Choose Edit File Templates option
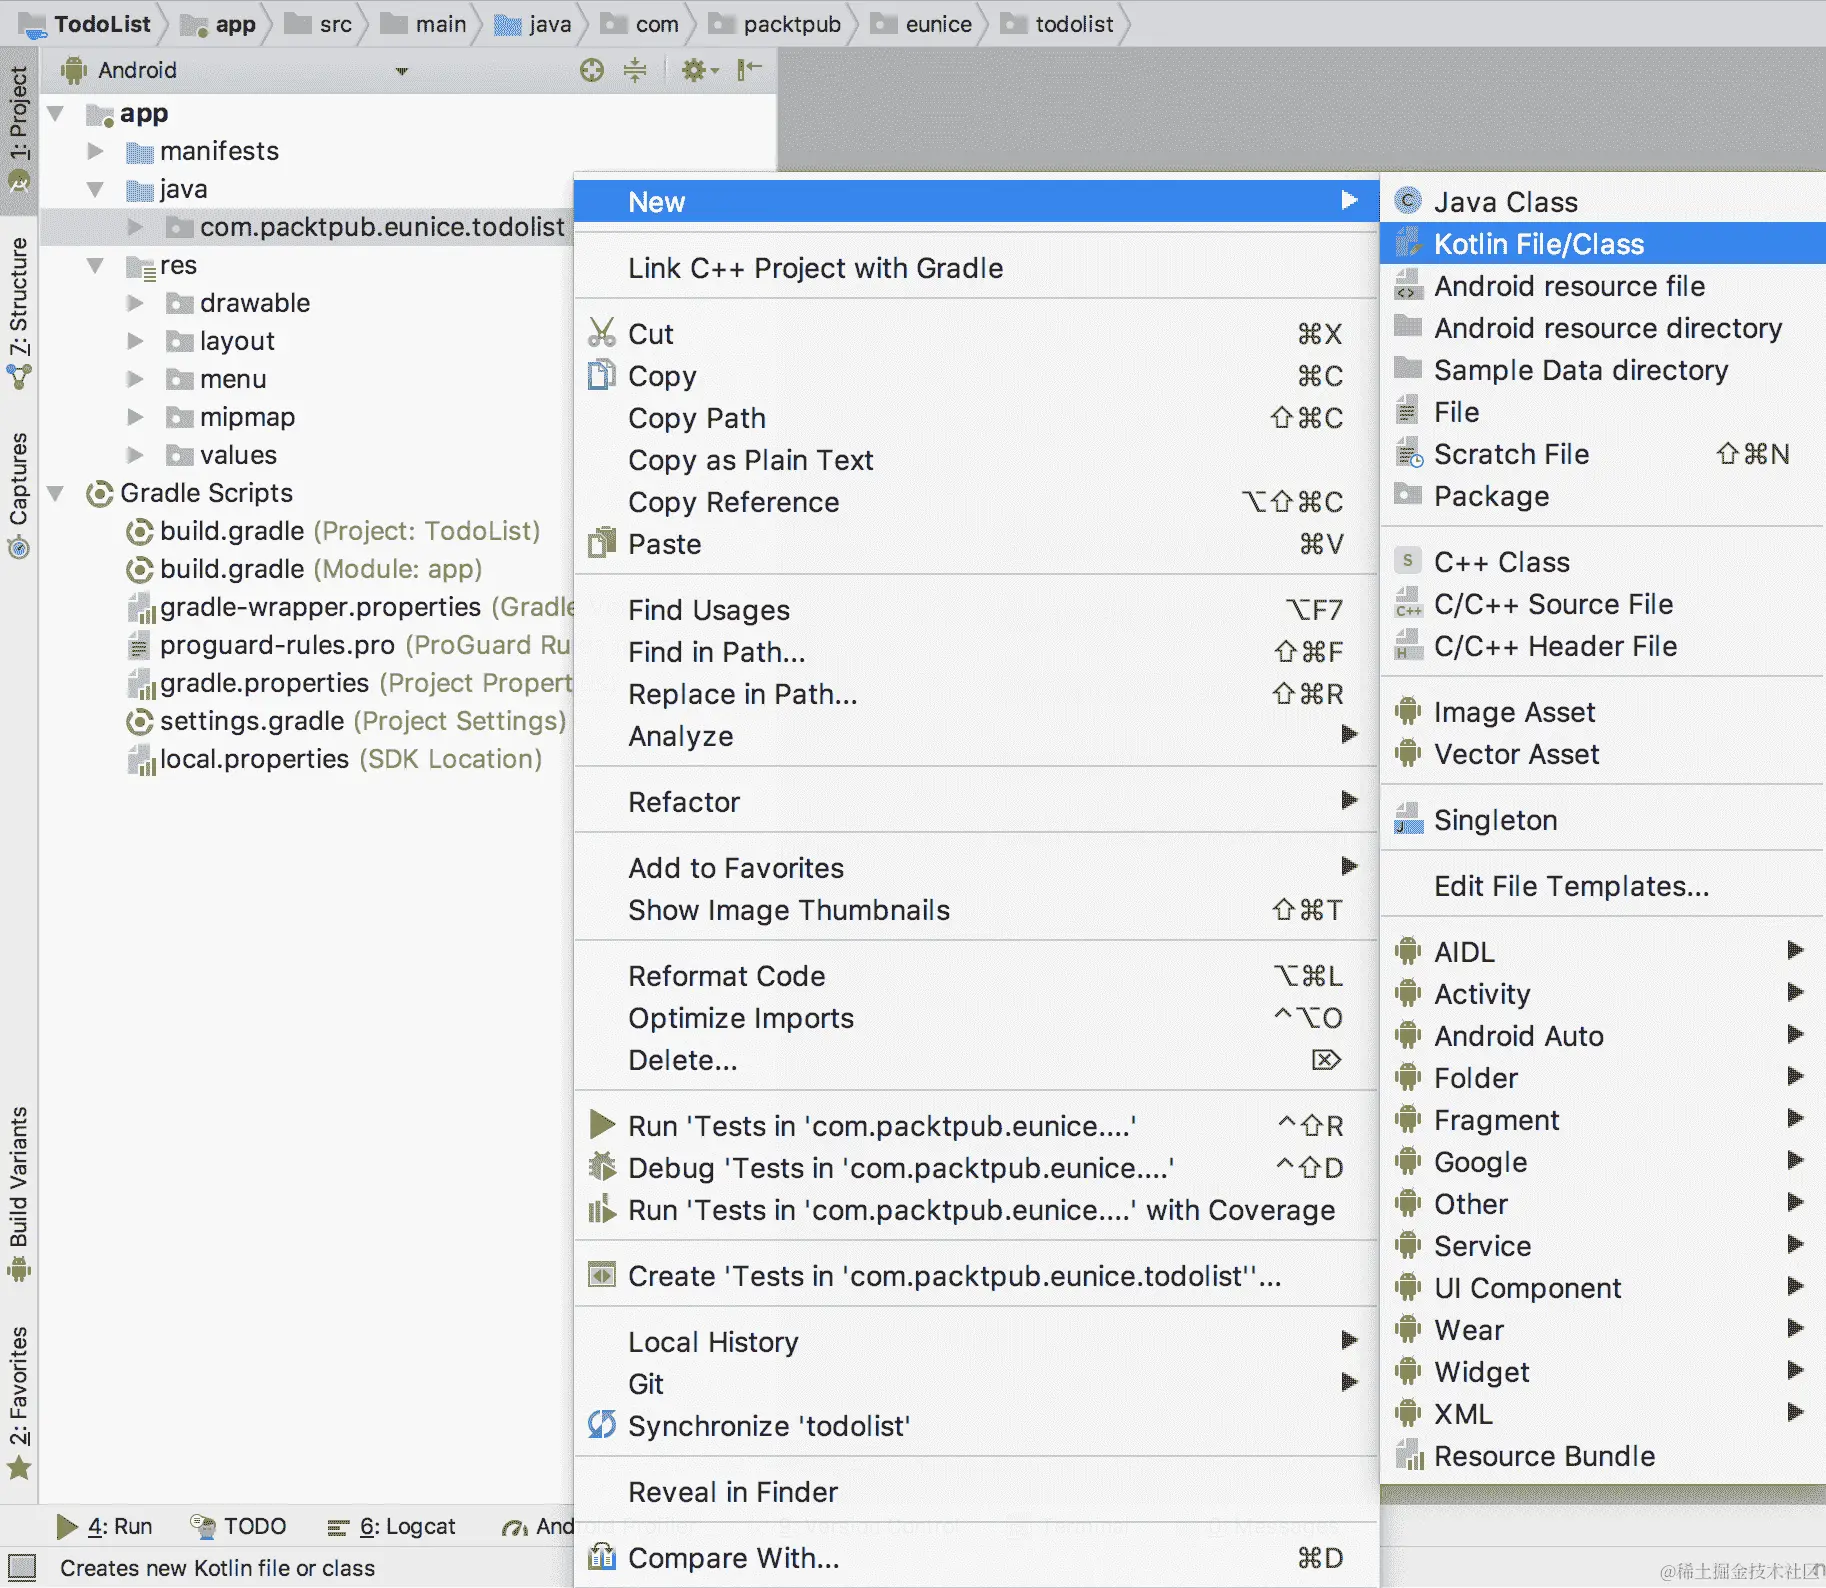Screen dimensions: 1826x1588 [x=1602, y=885]
